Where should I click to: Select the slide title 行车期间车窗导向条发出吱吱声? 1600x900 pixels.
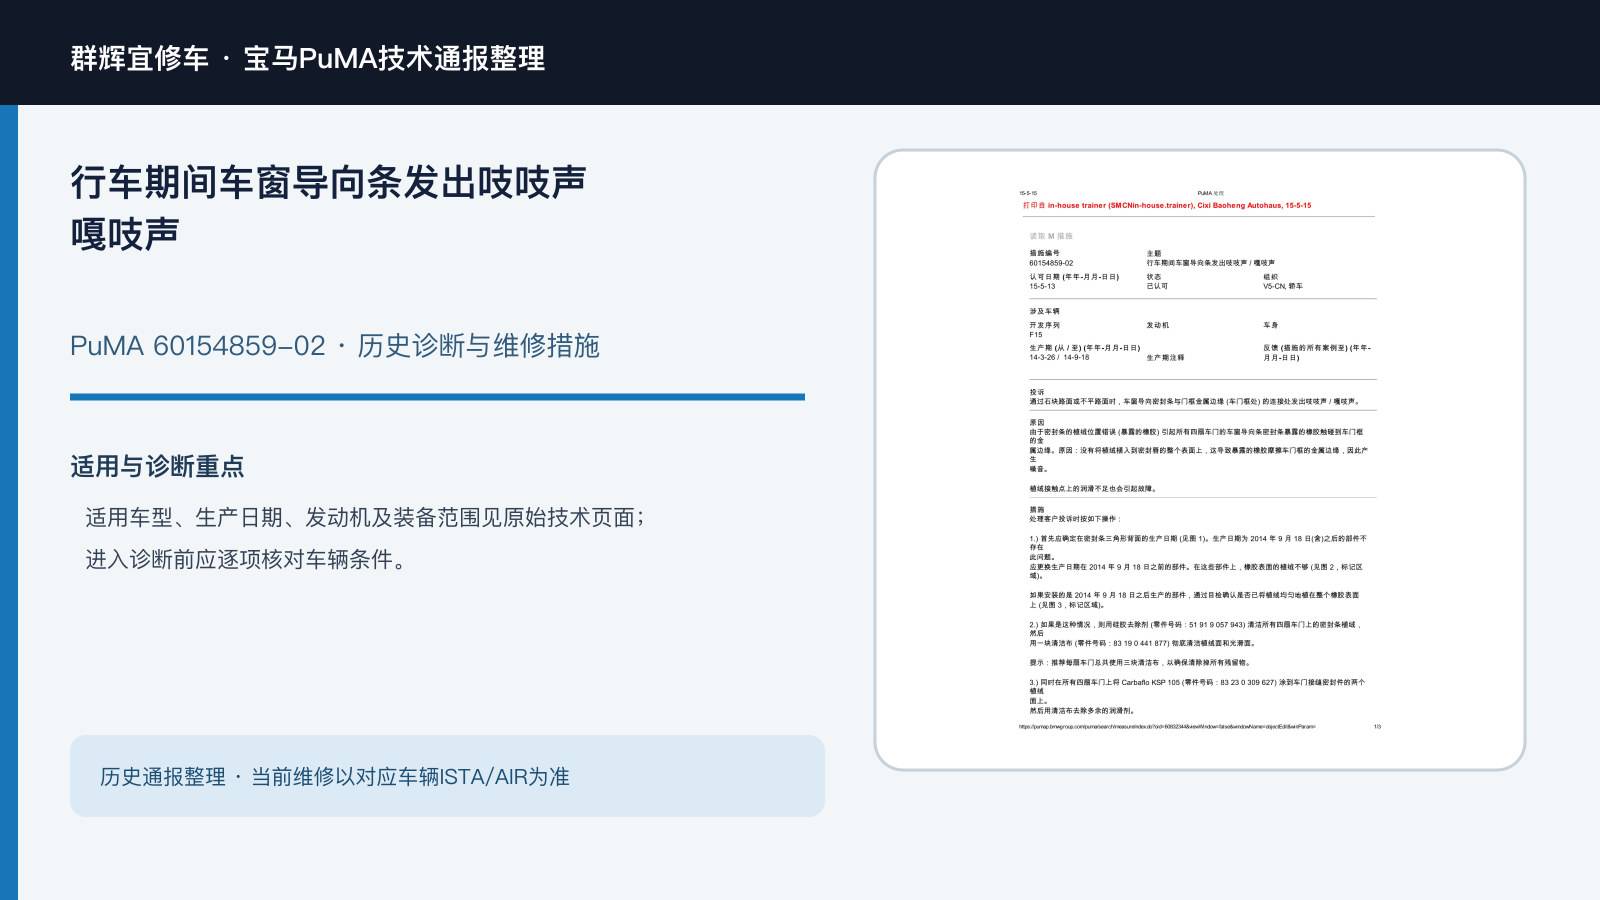pos(328,183)
